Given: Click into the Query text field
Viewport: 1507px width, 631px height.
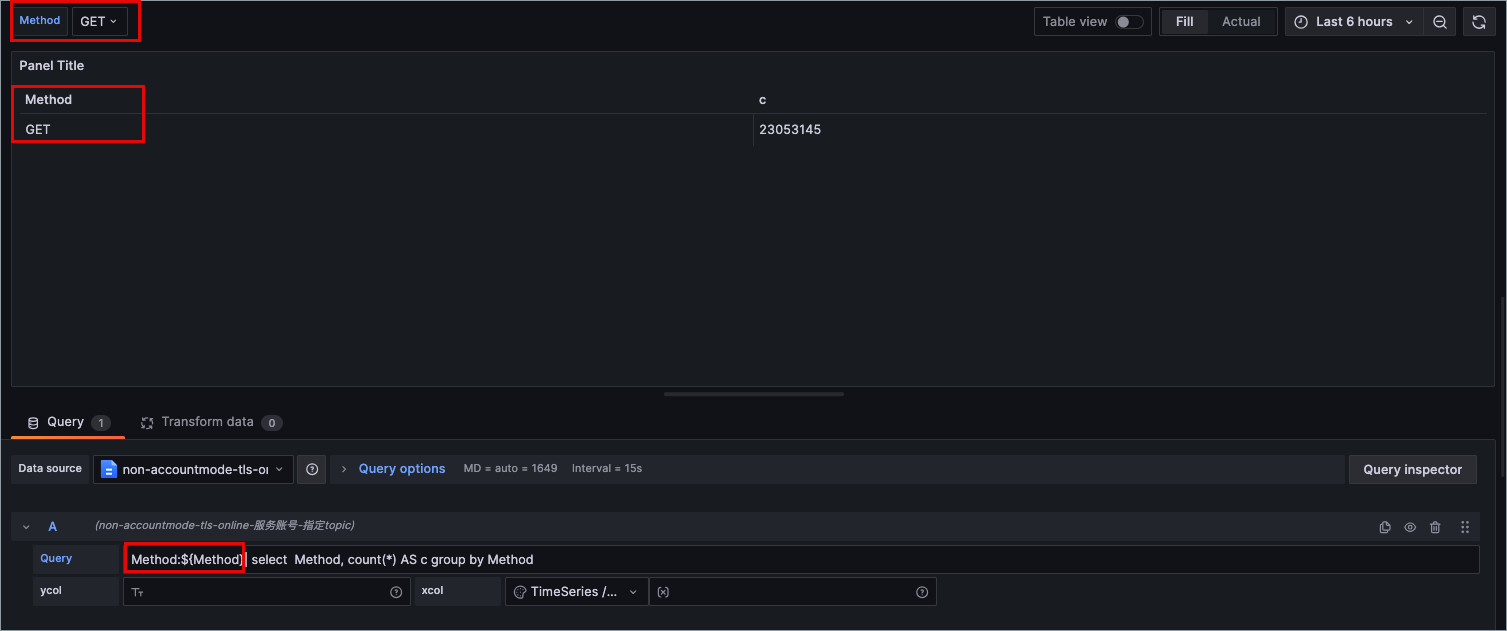Looking at the screenshot, I should pos(801,560).
